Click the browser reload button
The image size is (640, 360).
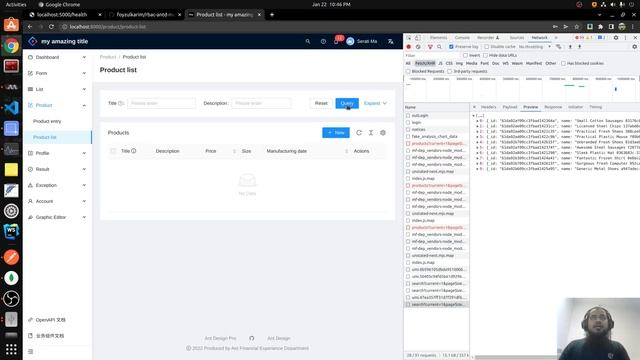pyautogui.click(x=51, y=27)
